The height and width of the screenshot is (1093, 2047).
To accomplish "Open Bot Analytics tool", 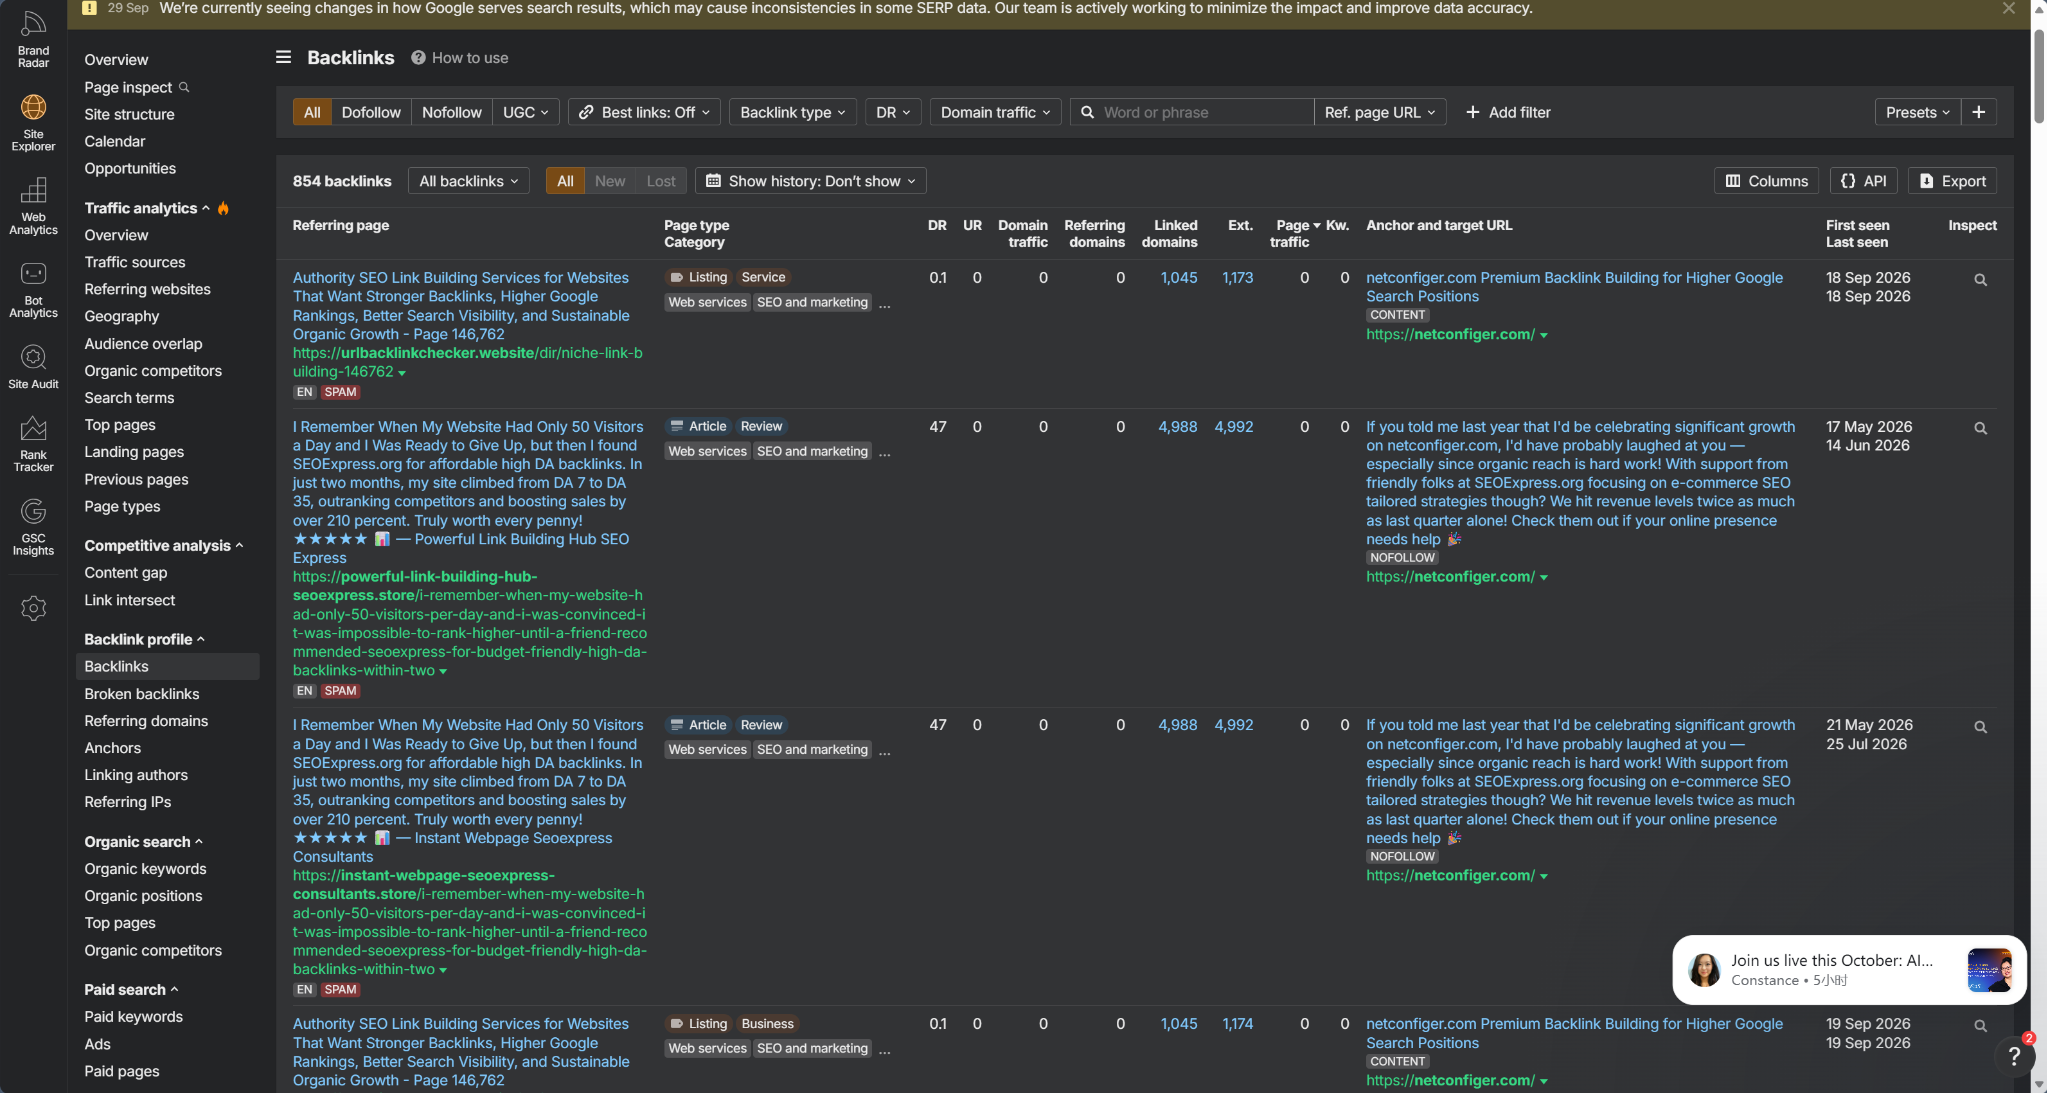I will [33, 290].
